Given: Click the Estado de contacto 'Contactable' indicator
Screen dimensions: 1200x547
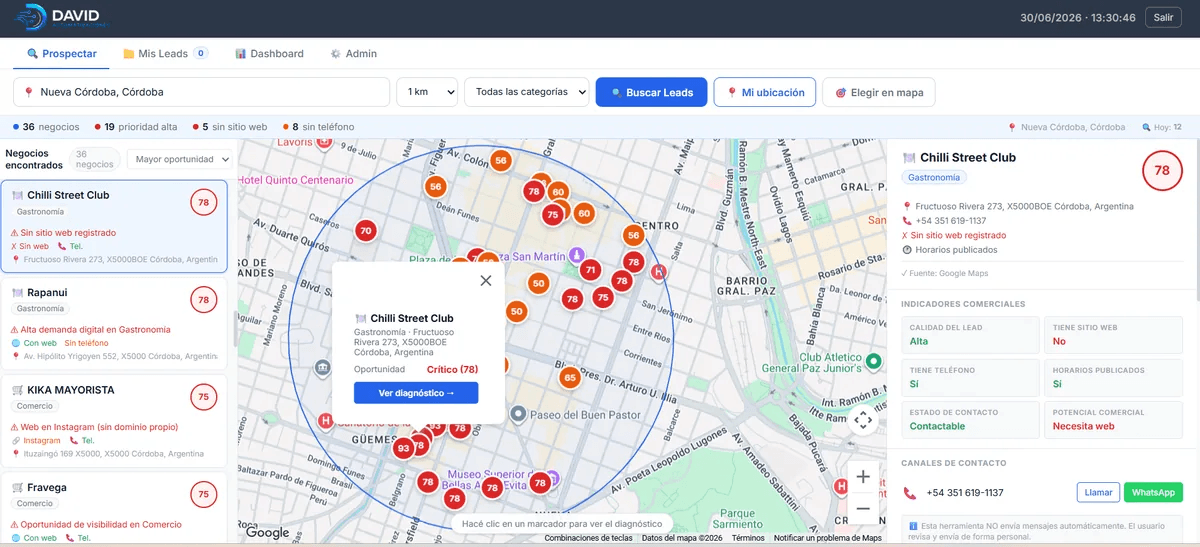Looking at the screenshot, I should pyautogui.click(x=970, y=420).
